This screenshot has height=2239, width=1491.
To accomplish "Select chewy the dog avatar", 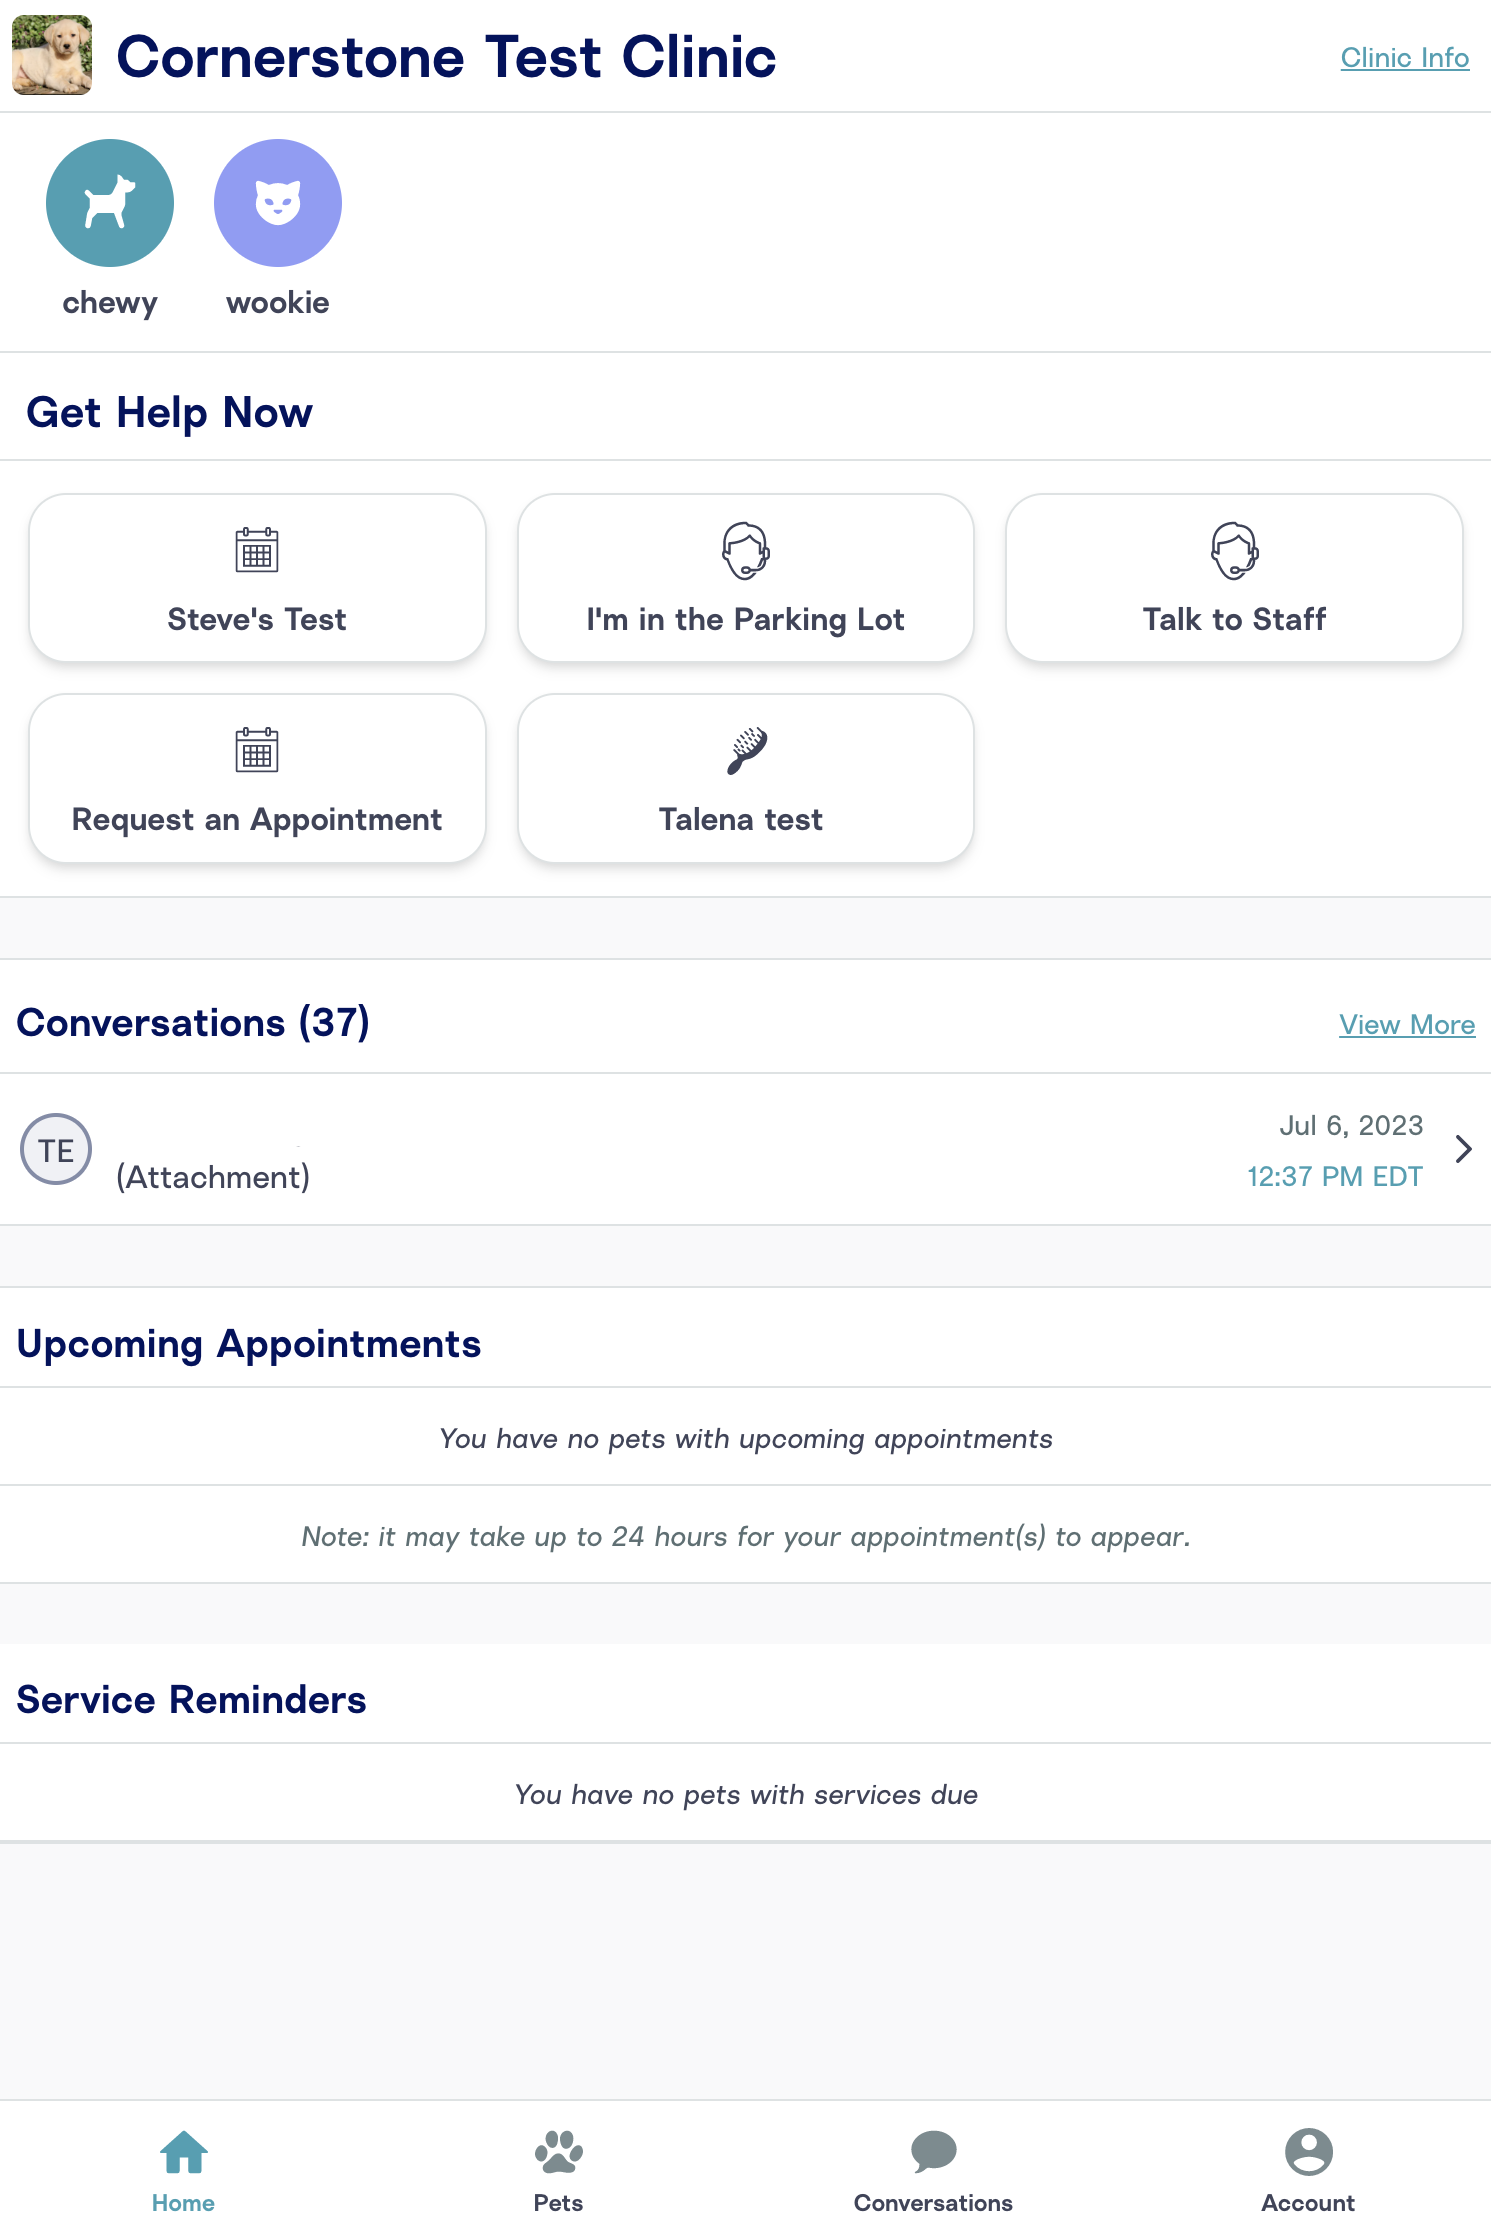I will coord(110,203).
